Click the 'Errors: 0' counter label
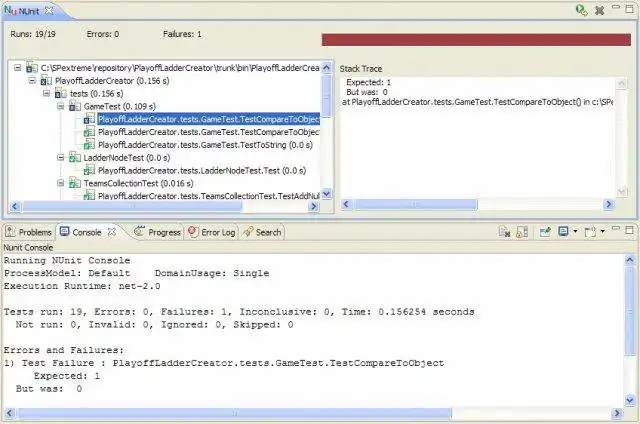 coord(103,34)
